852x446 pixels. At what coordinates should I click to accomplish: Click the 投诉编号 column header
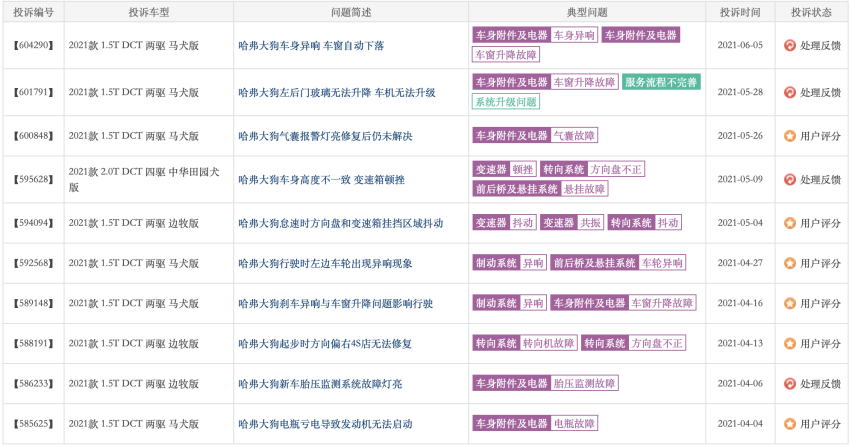pos(34,12)
